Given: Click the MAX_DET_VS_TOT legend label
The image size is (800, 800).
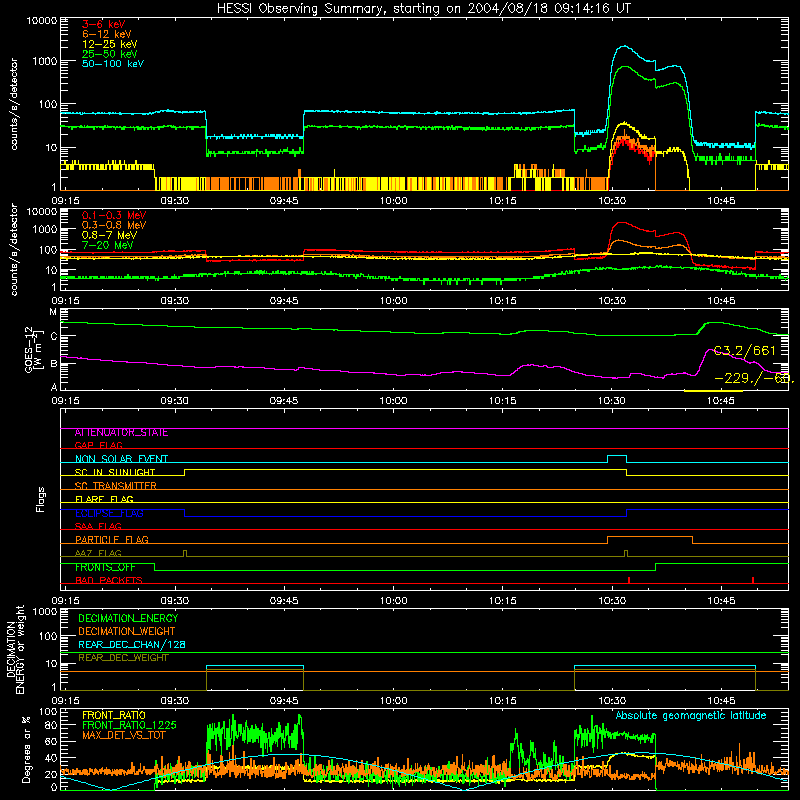Looking at the screenshot, I should pyautogui.click(x=124, y=735).
